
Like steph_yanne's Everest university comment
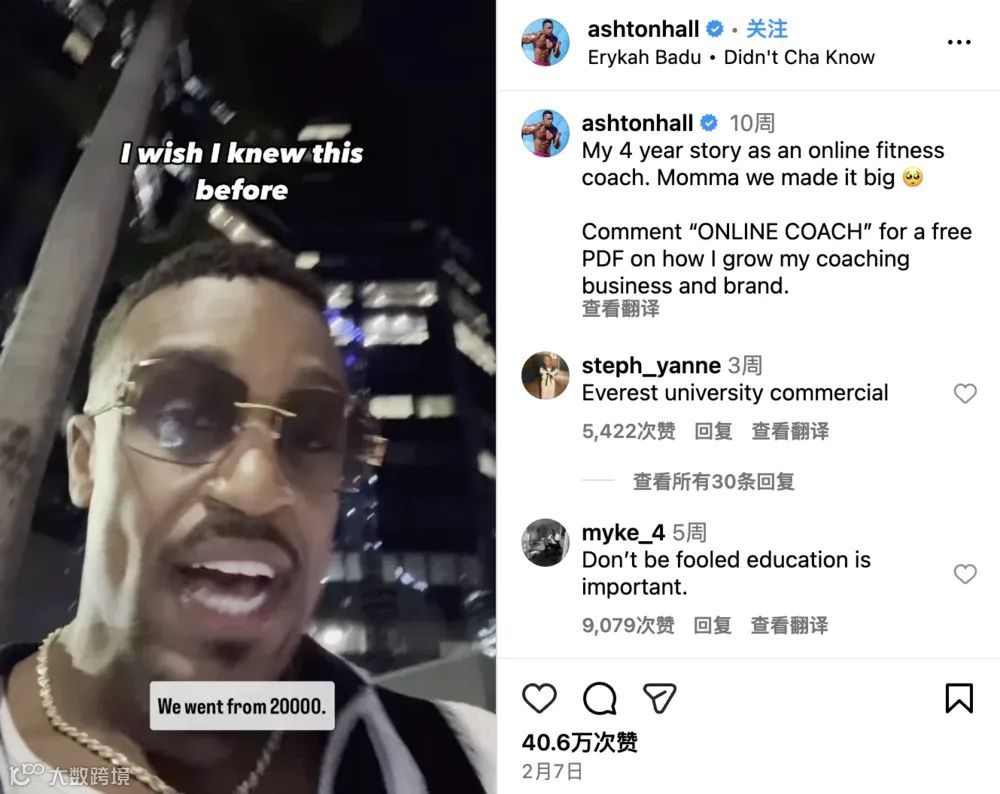click(x=965, y=393)
